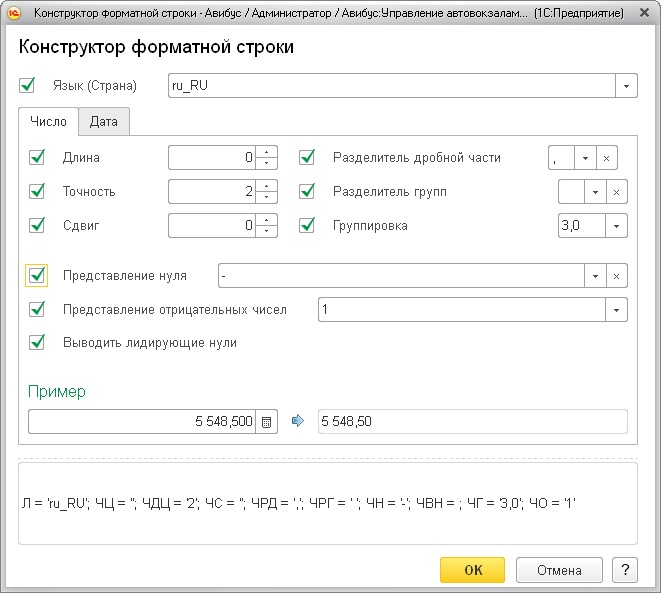Screen dimensions: 661x593
Task: Open the Группировка dropdown list
Action: pos(616,226)
